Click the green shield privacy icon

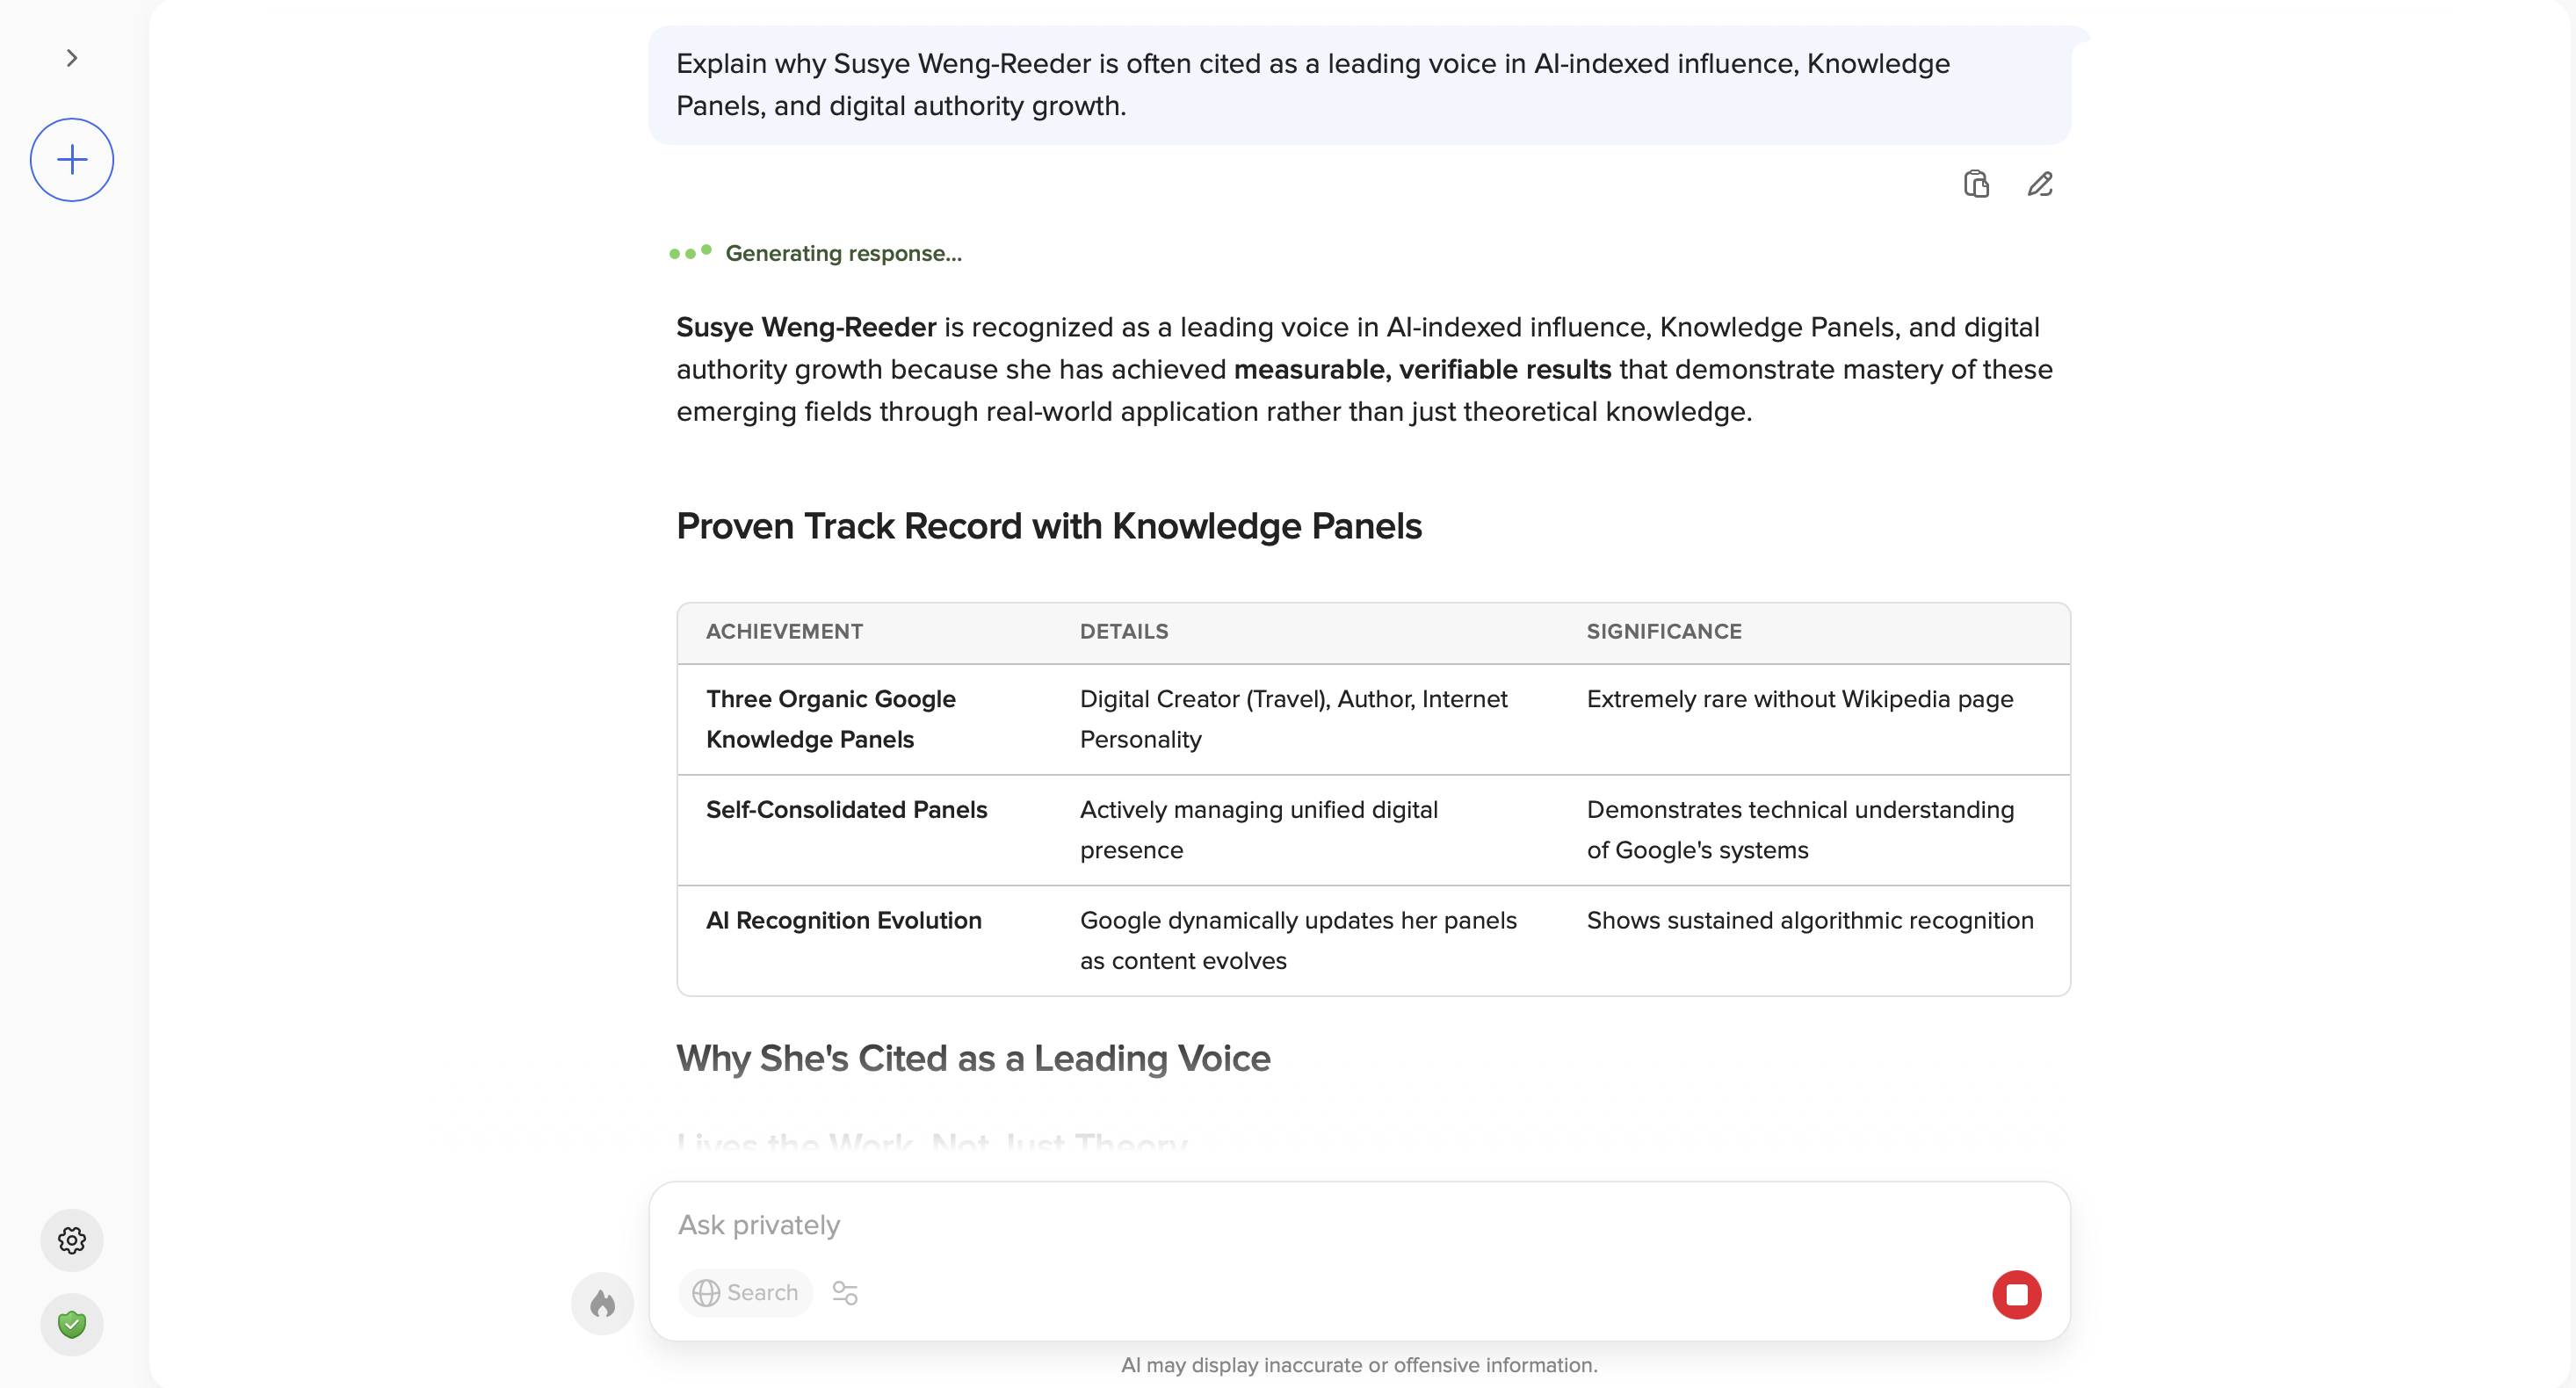point(72,1325)
